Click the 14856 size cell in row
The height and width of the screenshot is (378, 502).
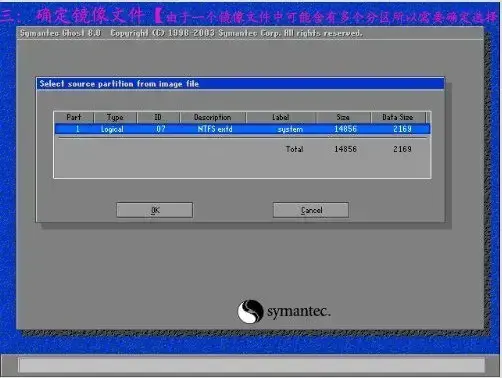[346, 129]
